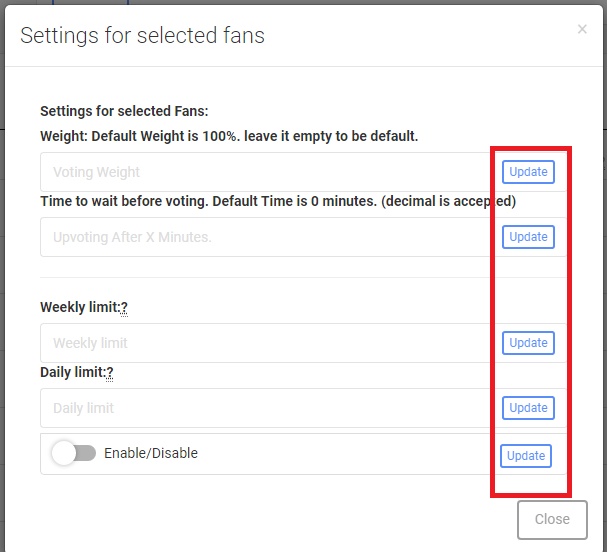
Task: Click Update next to Voting Weight
Action: pyautogui.click(x=528, y=172)
